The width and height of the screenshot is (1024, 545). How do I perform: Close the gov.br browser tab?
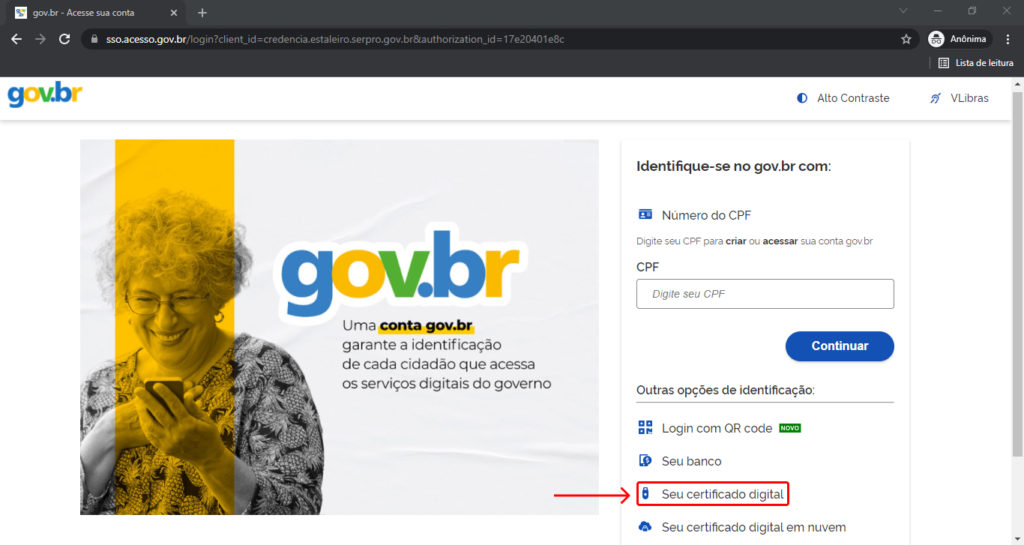[174, 12]
